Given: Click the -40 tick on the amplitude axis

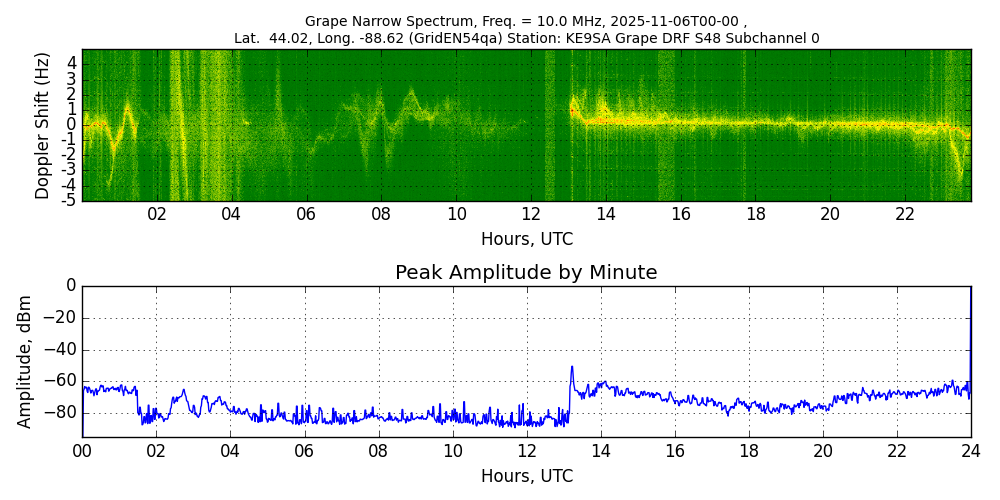Looking at the screenshot, I should pyautogui.click(x=61, y=350).
